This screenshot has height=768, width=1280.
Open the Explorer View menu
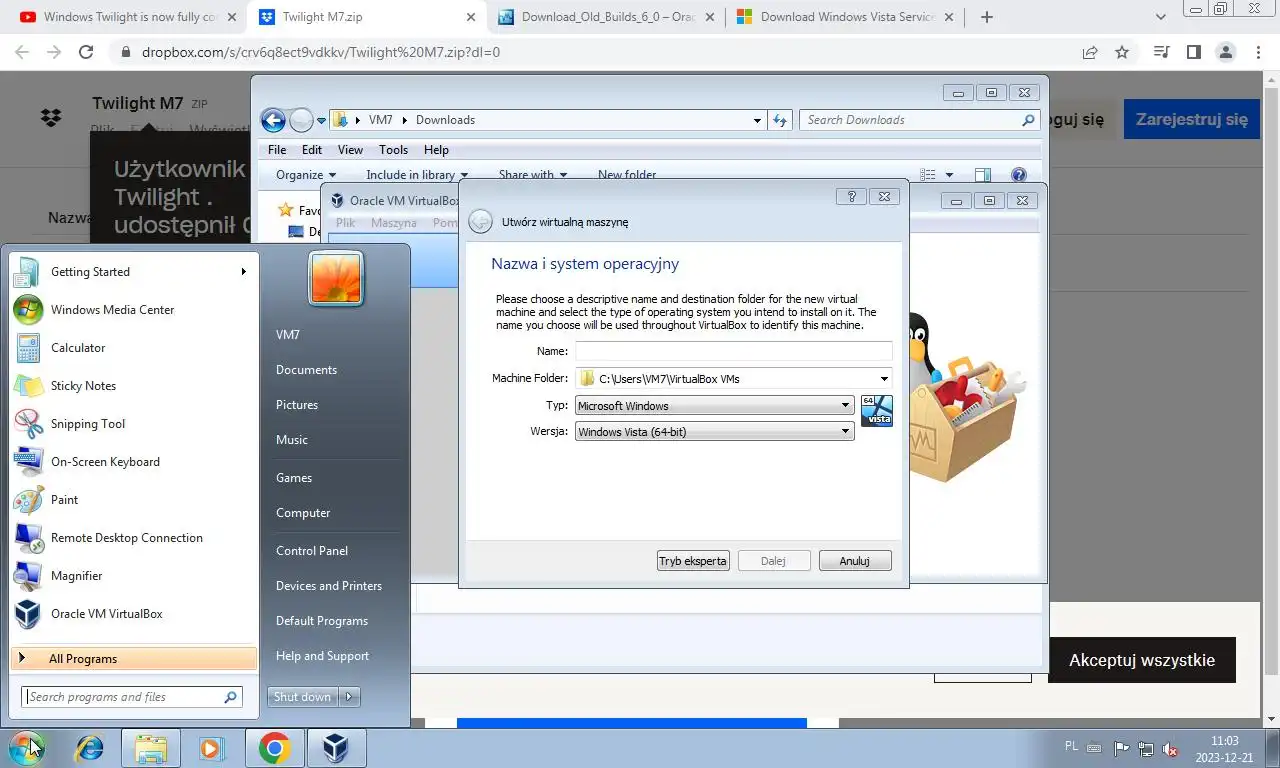pos(350,150)
